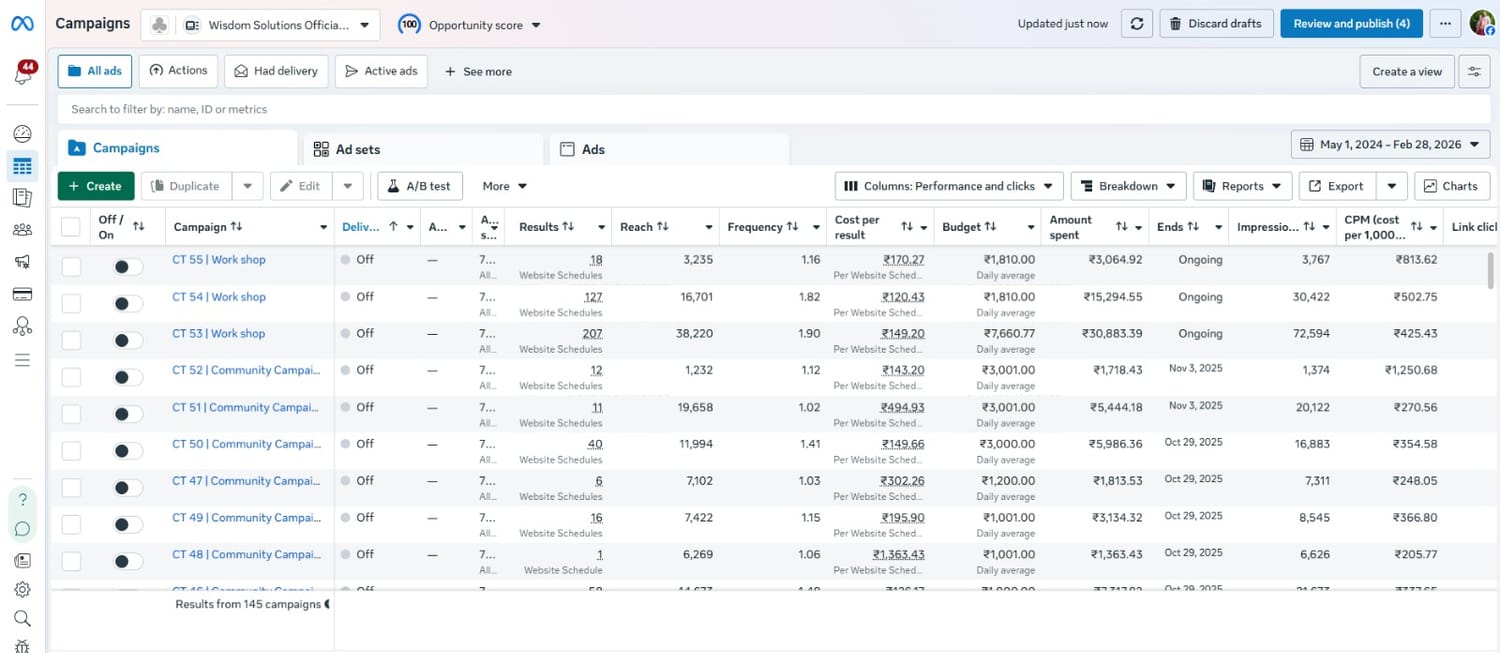Expand the Columns: Performance and clicks dropdown
The height and width of the screenshot is (653, 1500).
point(948,186)
